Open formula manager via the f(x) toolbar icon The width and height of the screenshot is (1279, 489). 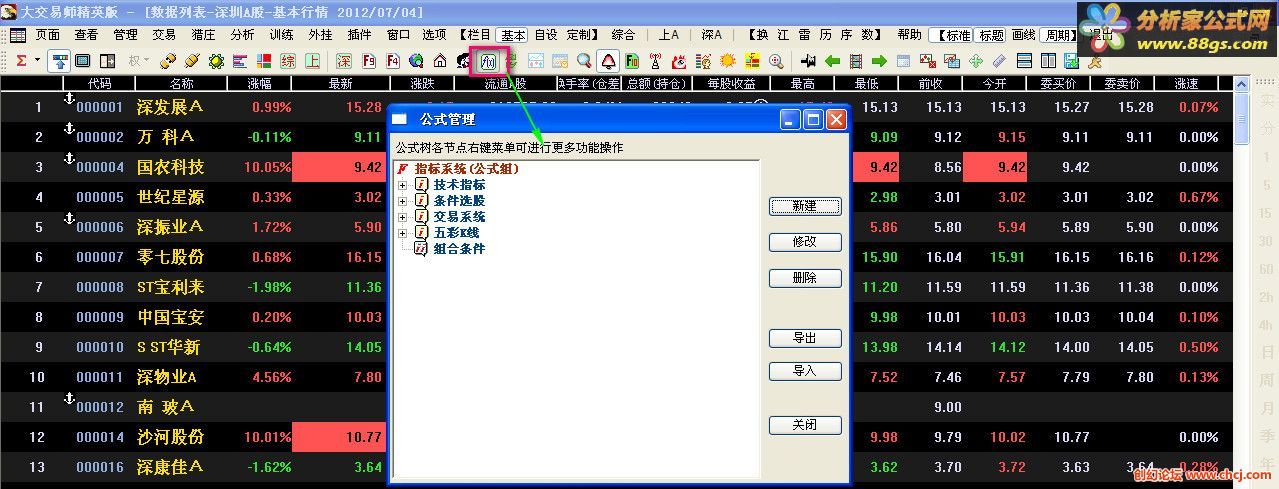pyautogui.click(x=489, y=61)
